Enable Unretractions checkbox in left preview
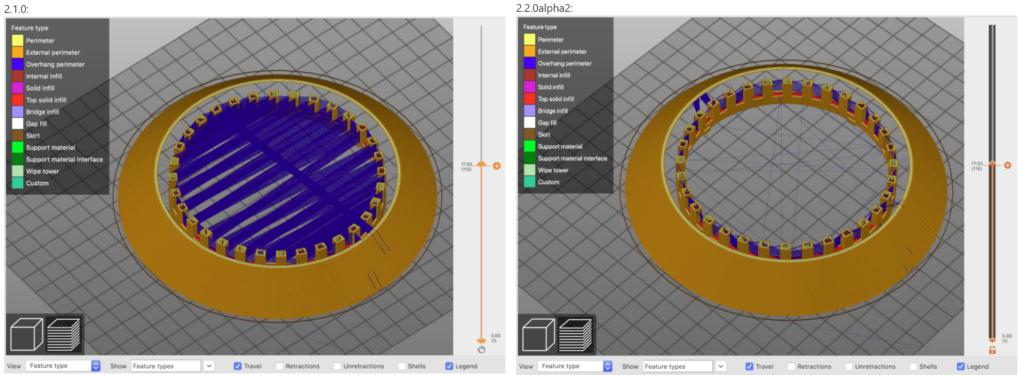This screenshot has width=1024, height=375. pyautogui.click(x=338, y=366)
